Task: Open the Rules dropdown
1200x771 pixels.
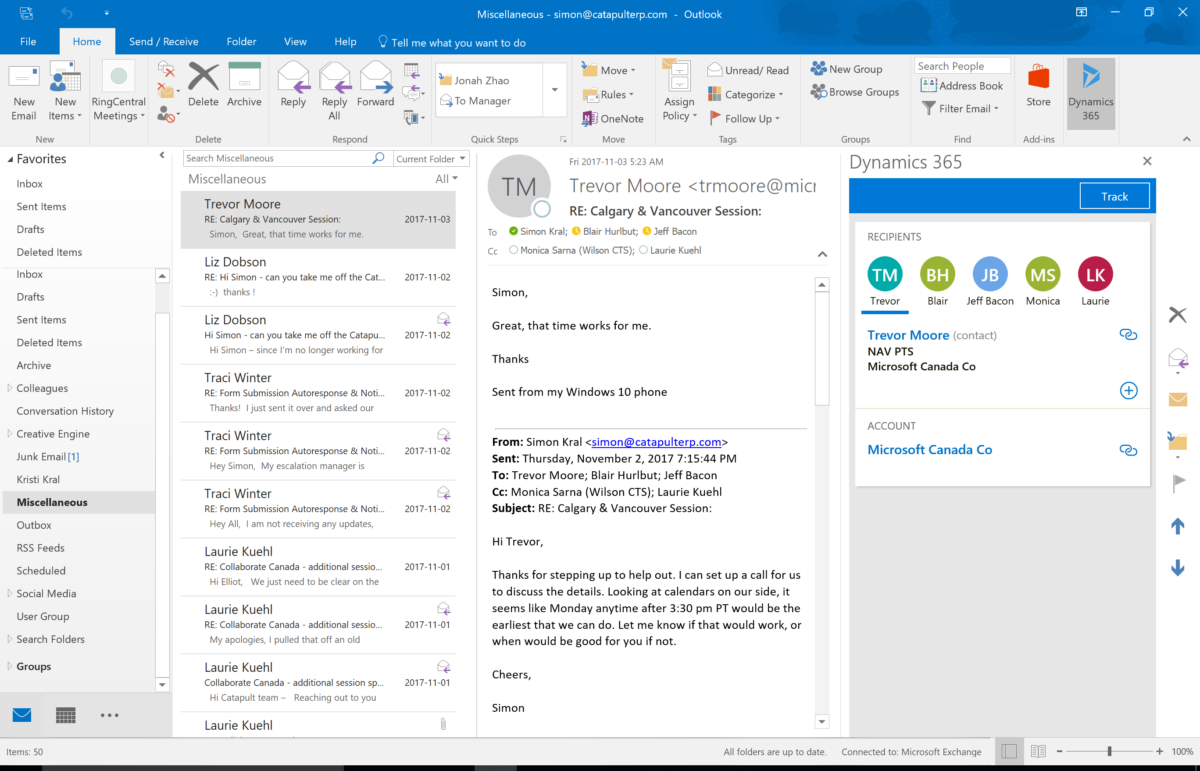Action: 610,95
